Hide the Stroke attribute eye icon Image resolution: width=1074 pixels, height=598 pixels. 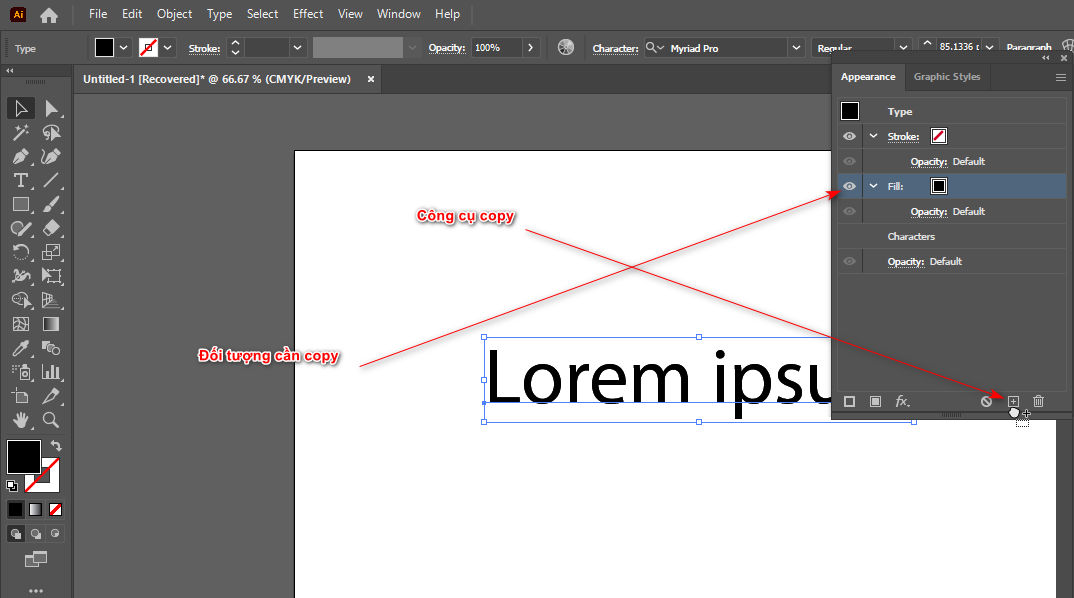[x=849, y=136]
